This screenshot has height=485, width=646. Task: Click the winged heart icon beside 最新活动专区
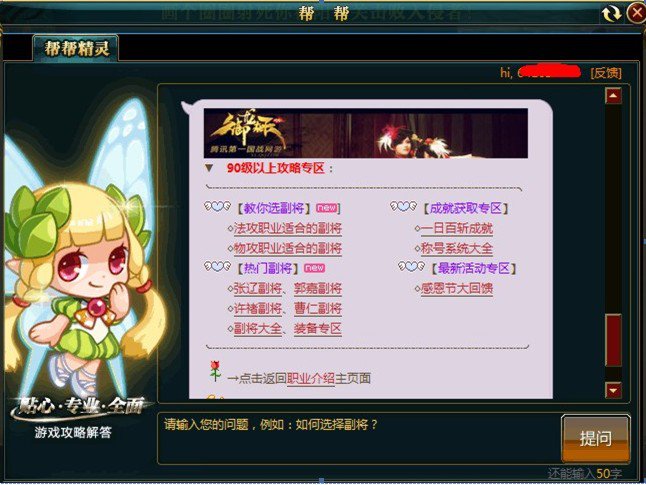pyautogui.click(x=411, y=267)
